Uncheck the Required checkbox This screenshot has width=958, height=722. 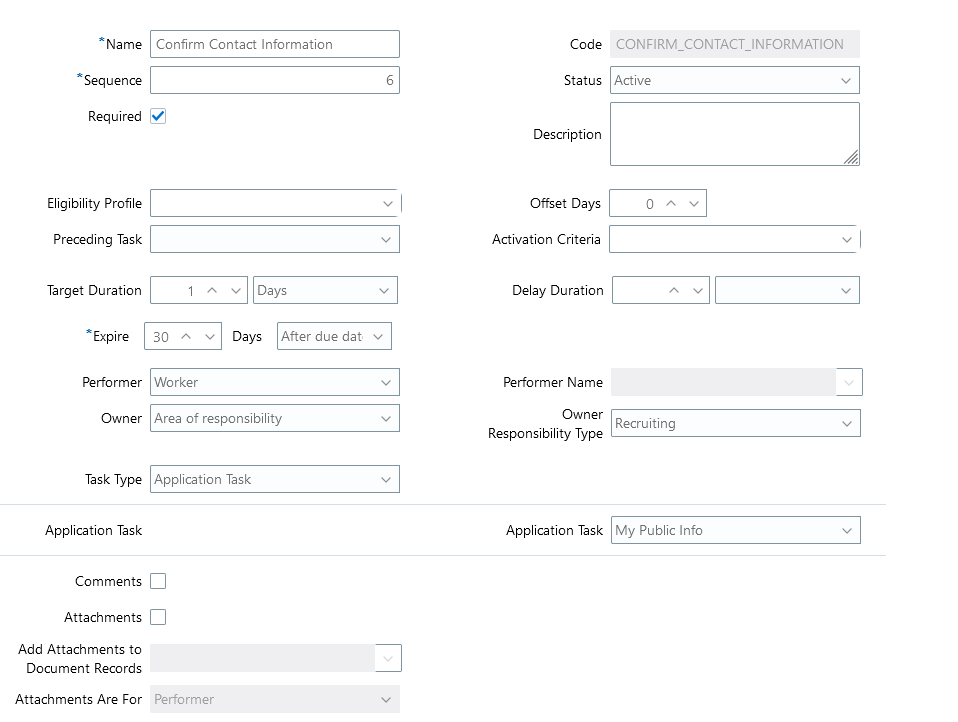[x=157, y=116]
